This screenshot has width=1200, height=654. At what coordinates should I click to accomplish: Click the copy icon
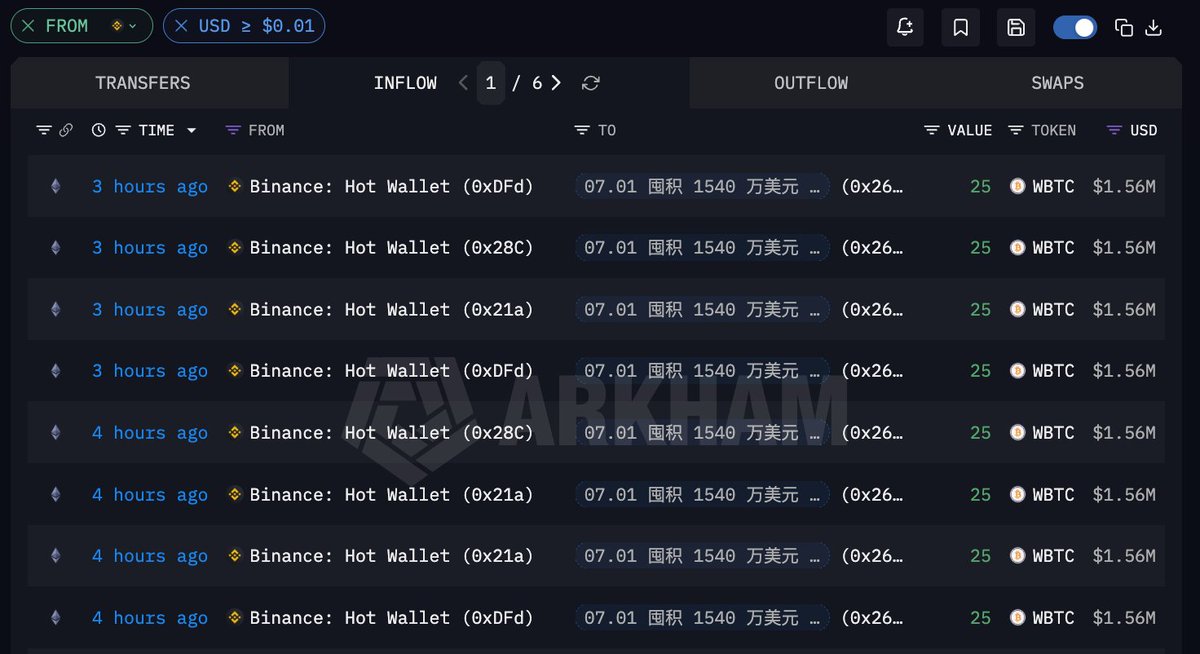pos(1124,27)
